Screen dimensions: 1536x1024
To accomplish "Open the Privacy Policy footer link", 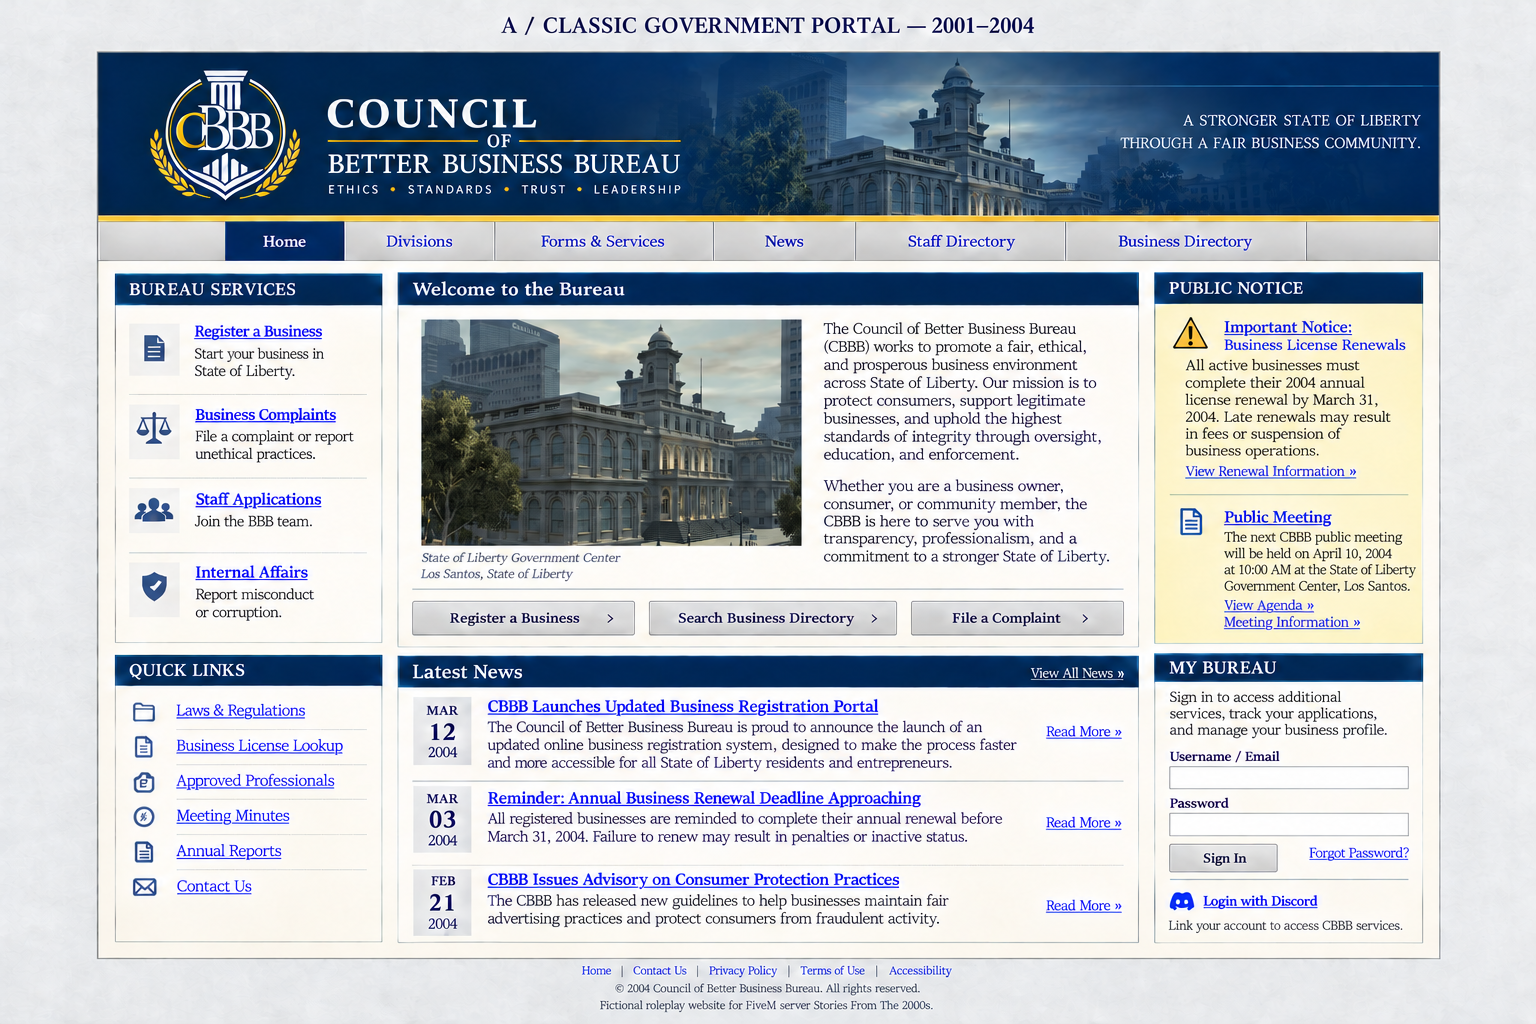I will tap(743, 971).
